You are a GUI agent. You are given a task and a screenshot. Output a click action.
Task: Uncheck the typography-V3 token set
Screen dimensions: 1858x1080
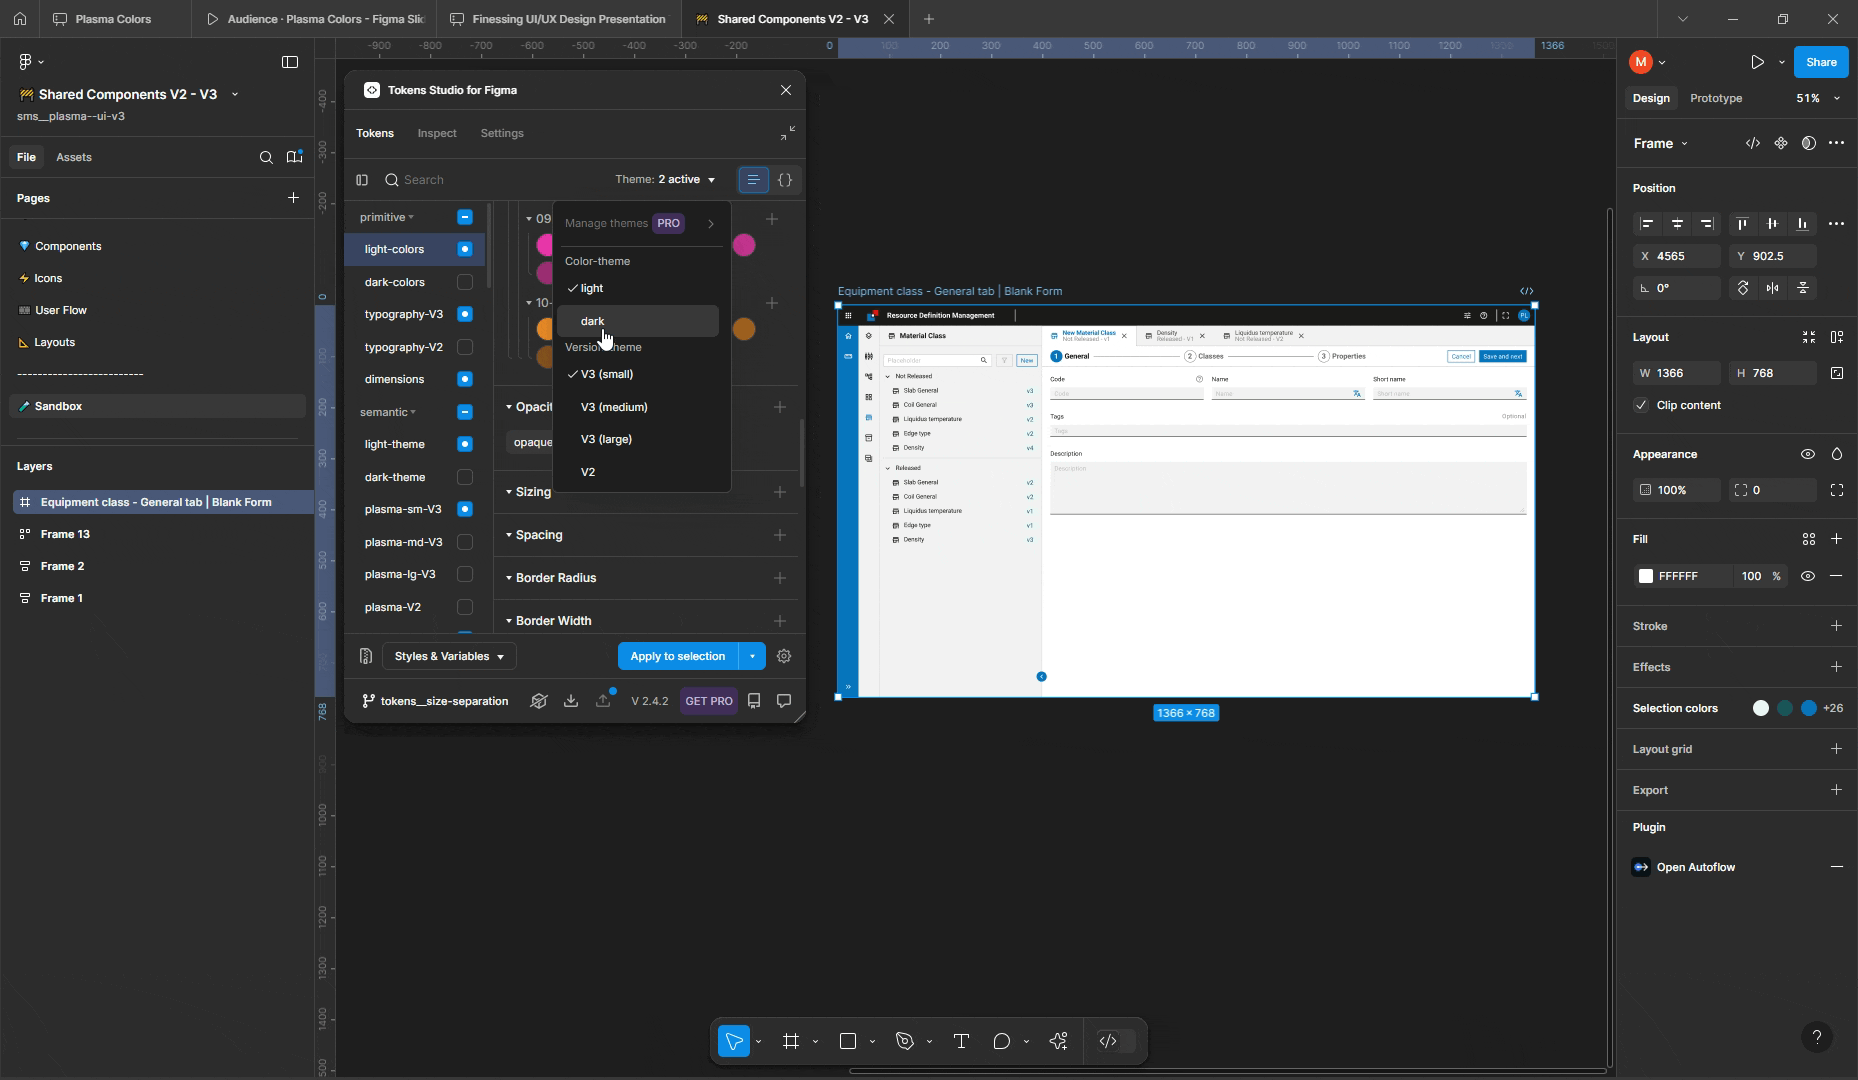[x=465, y=314]
